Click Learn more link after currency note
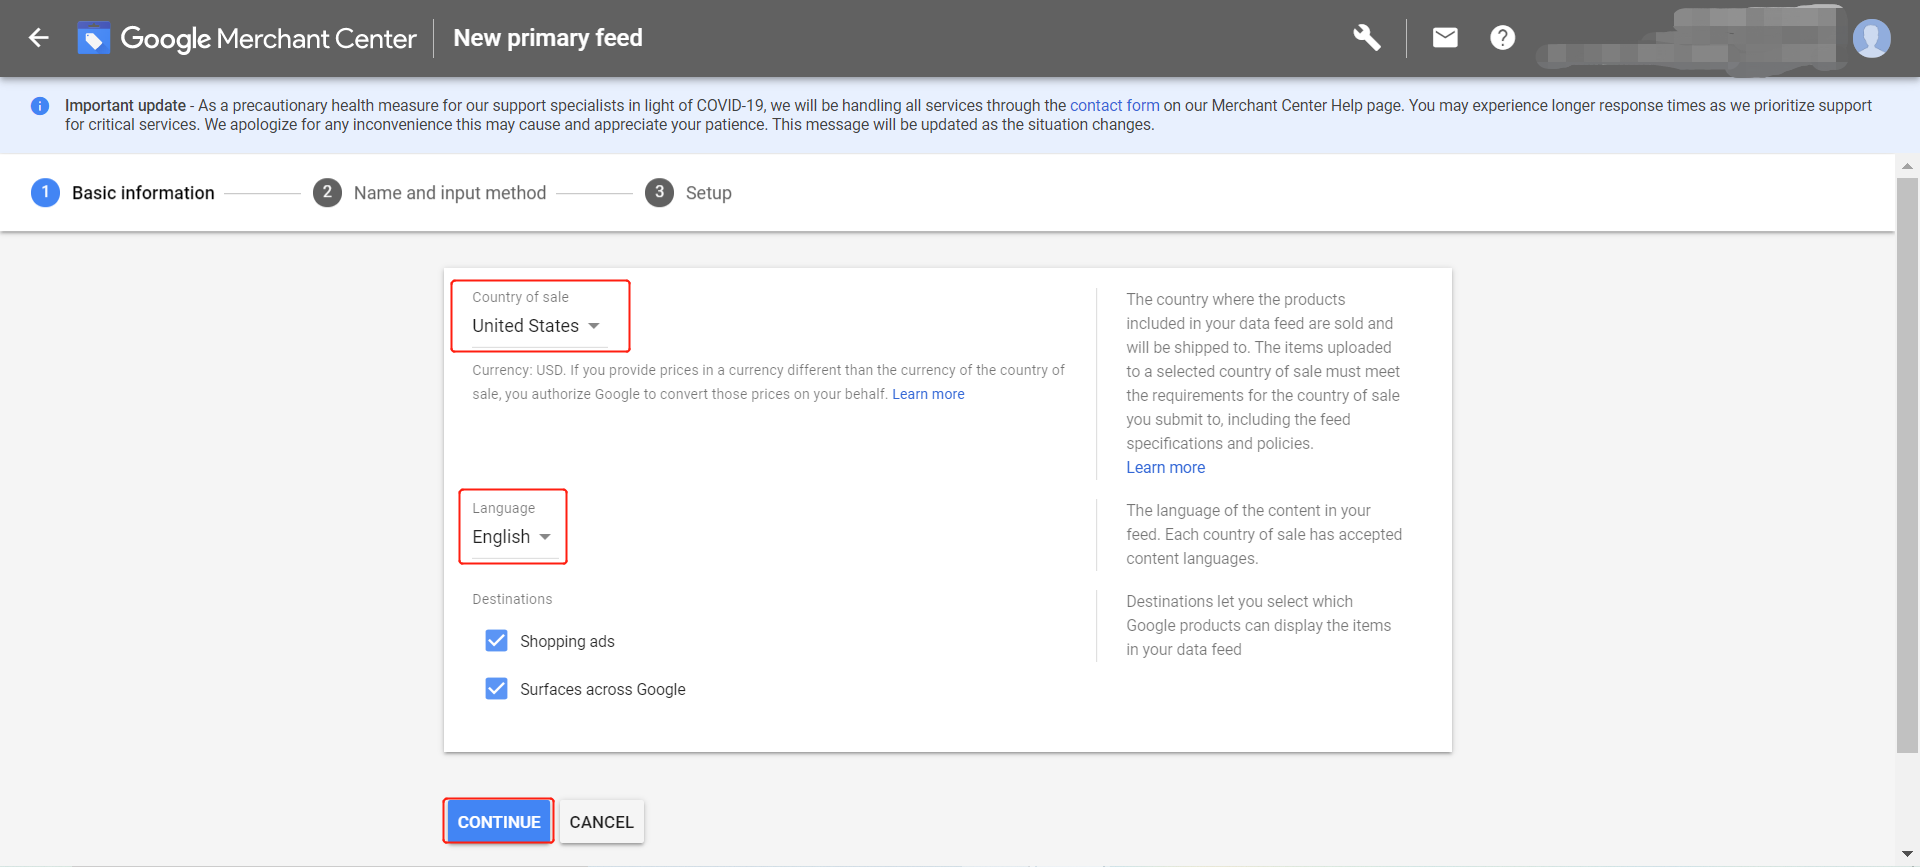 click(928, 394)
